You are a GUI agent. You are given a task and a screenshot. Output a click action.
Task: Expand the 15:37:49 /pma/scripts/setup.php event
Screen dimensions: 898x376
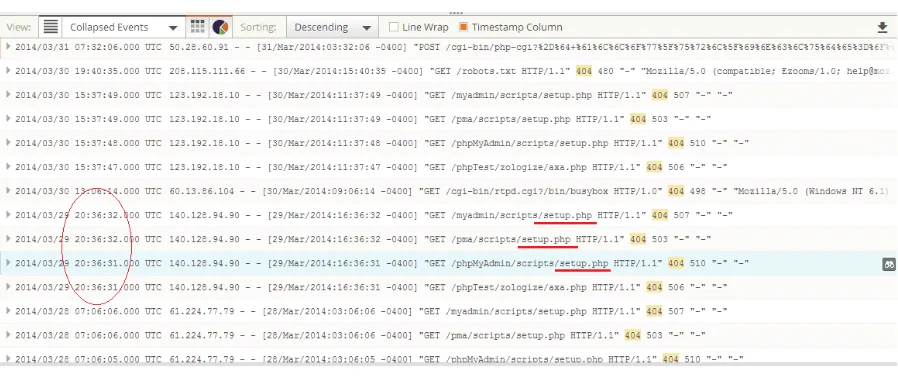8,118
